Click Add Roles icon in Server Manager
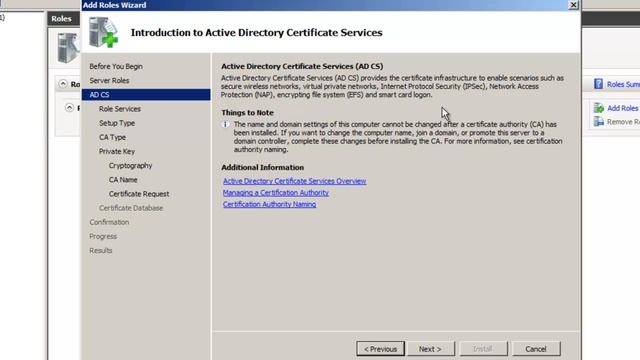 (598, 108)
